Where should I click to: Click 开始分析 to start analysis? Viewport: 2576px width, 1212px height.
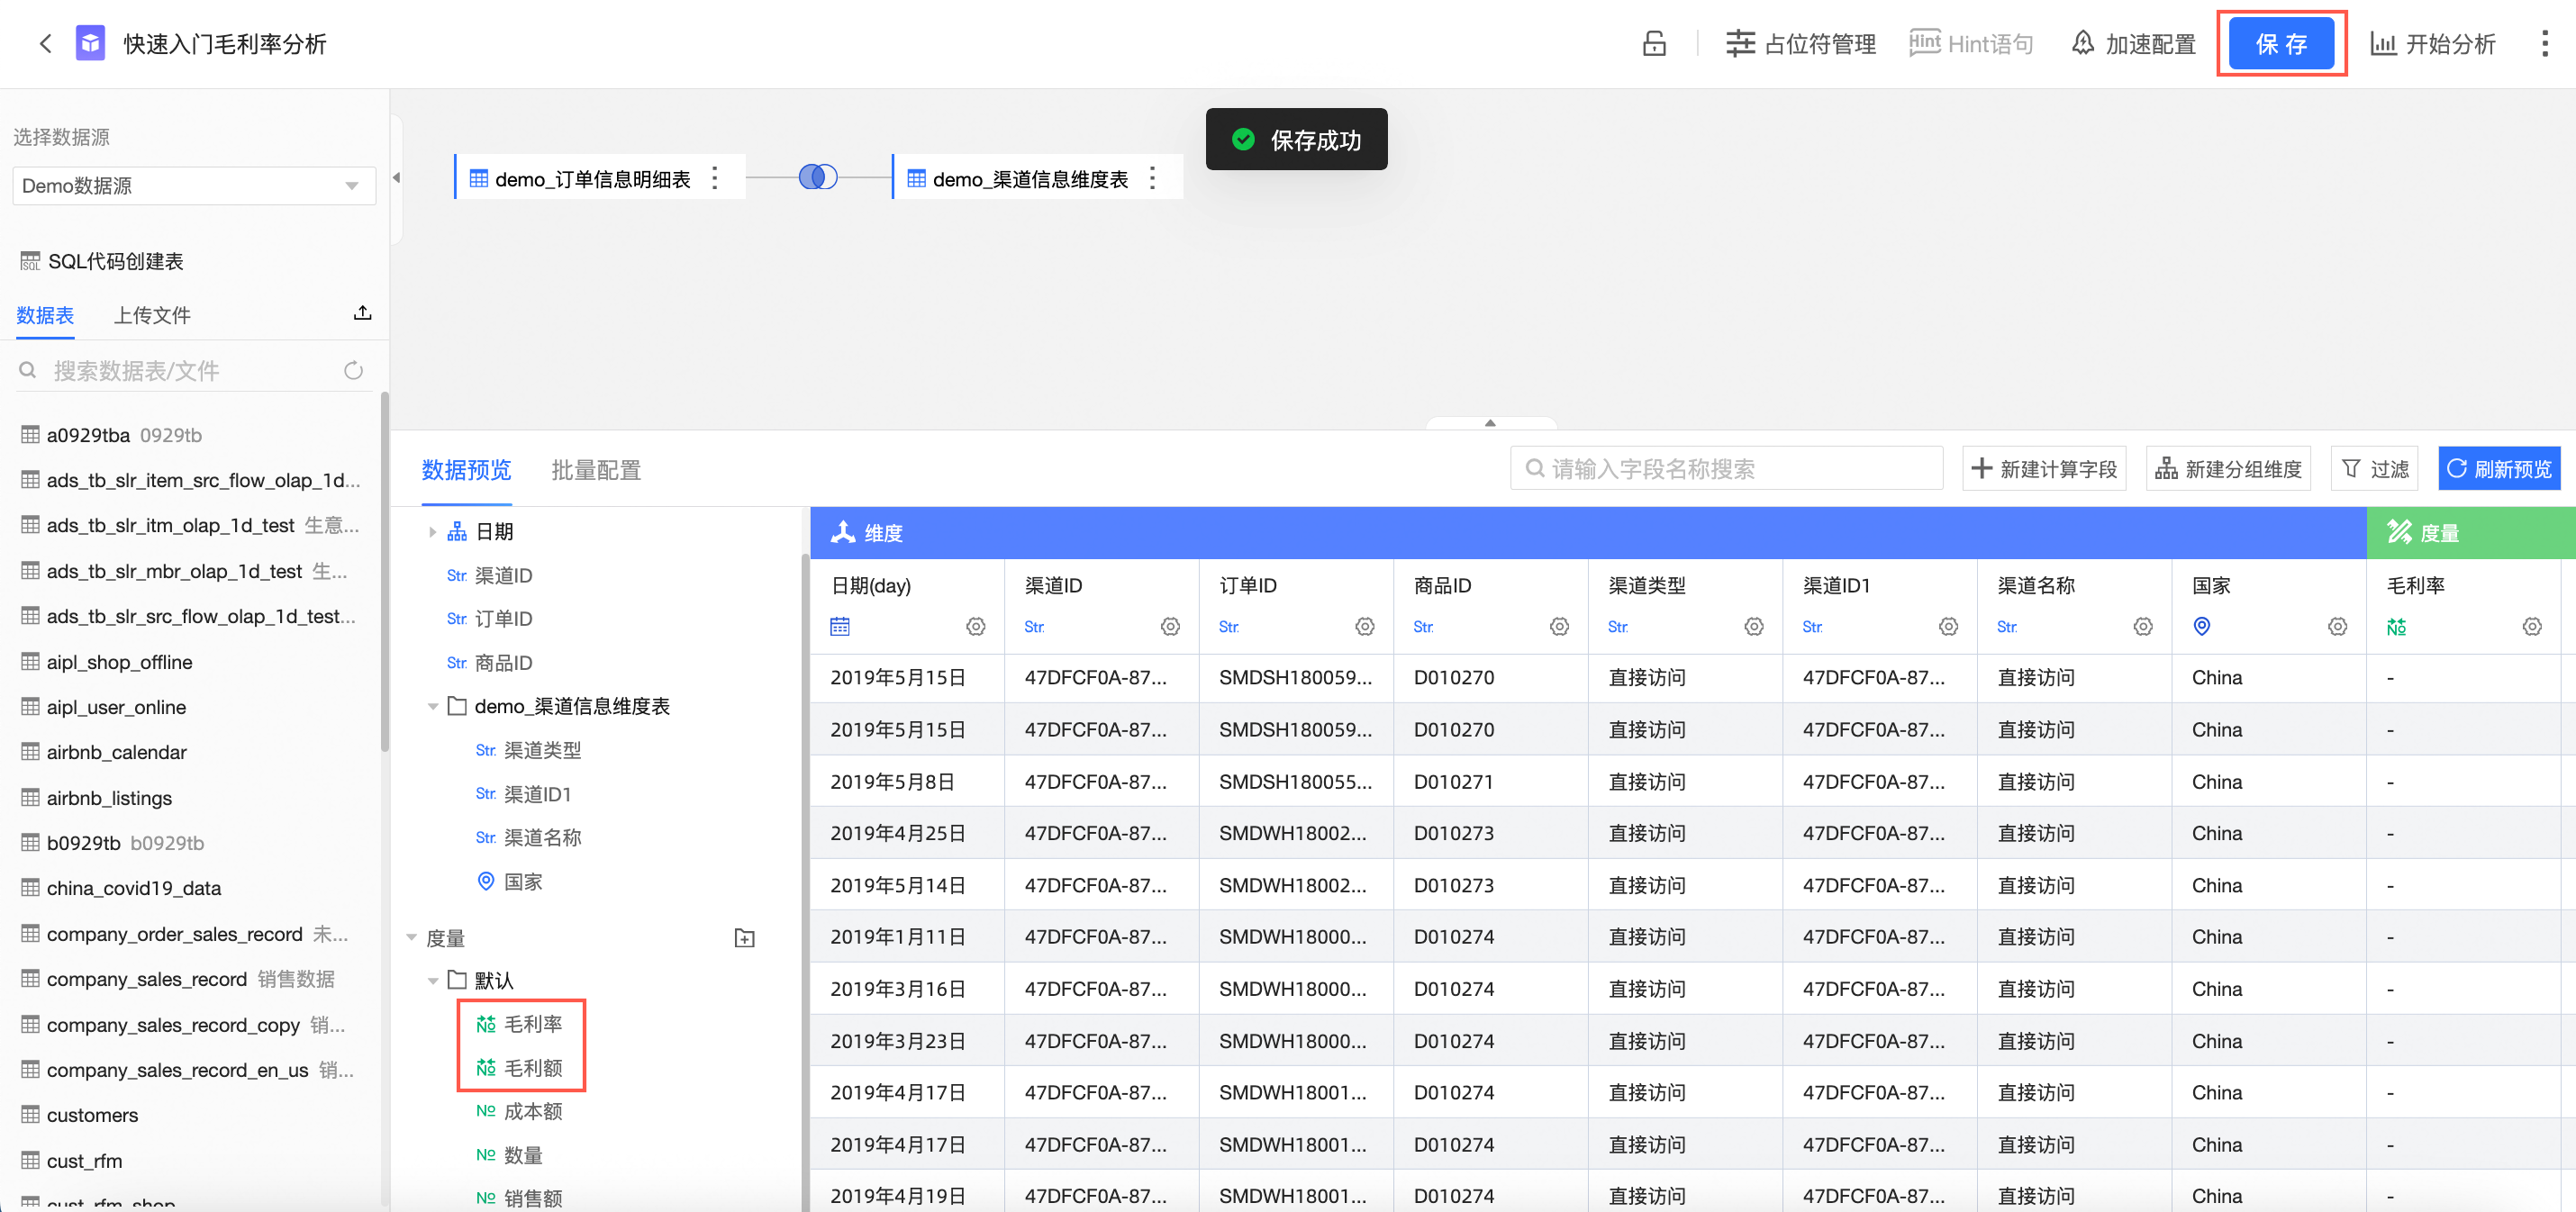click(2432, 43)
